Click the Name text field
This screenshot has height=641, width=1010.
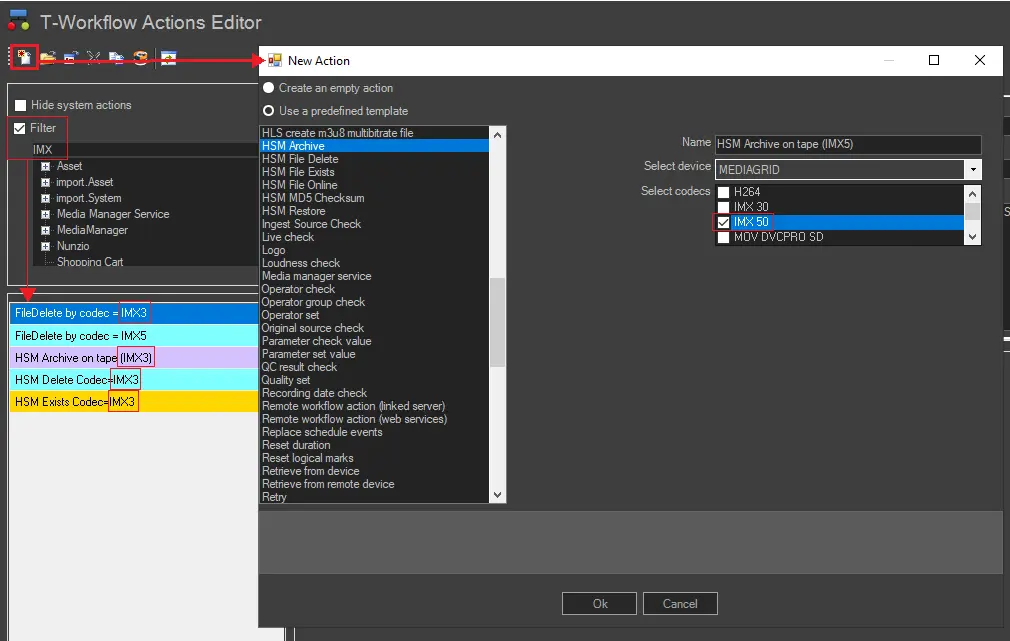coord(847,144)
